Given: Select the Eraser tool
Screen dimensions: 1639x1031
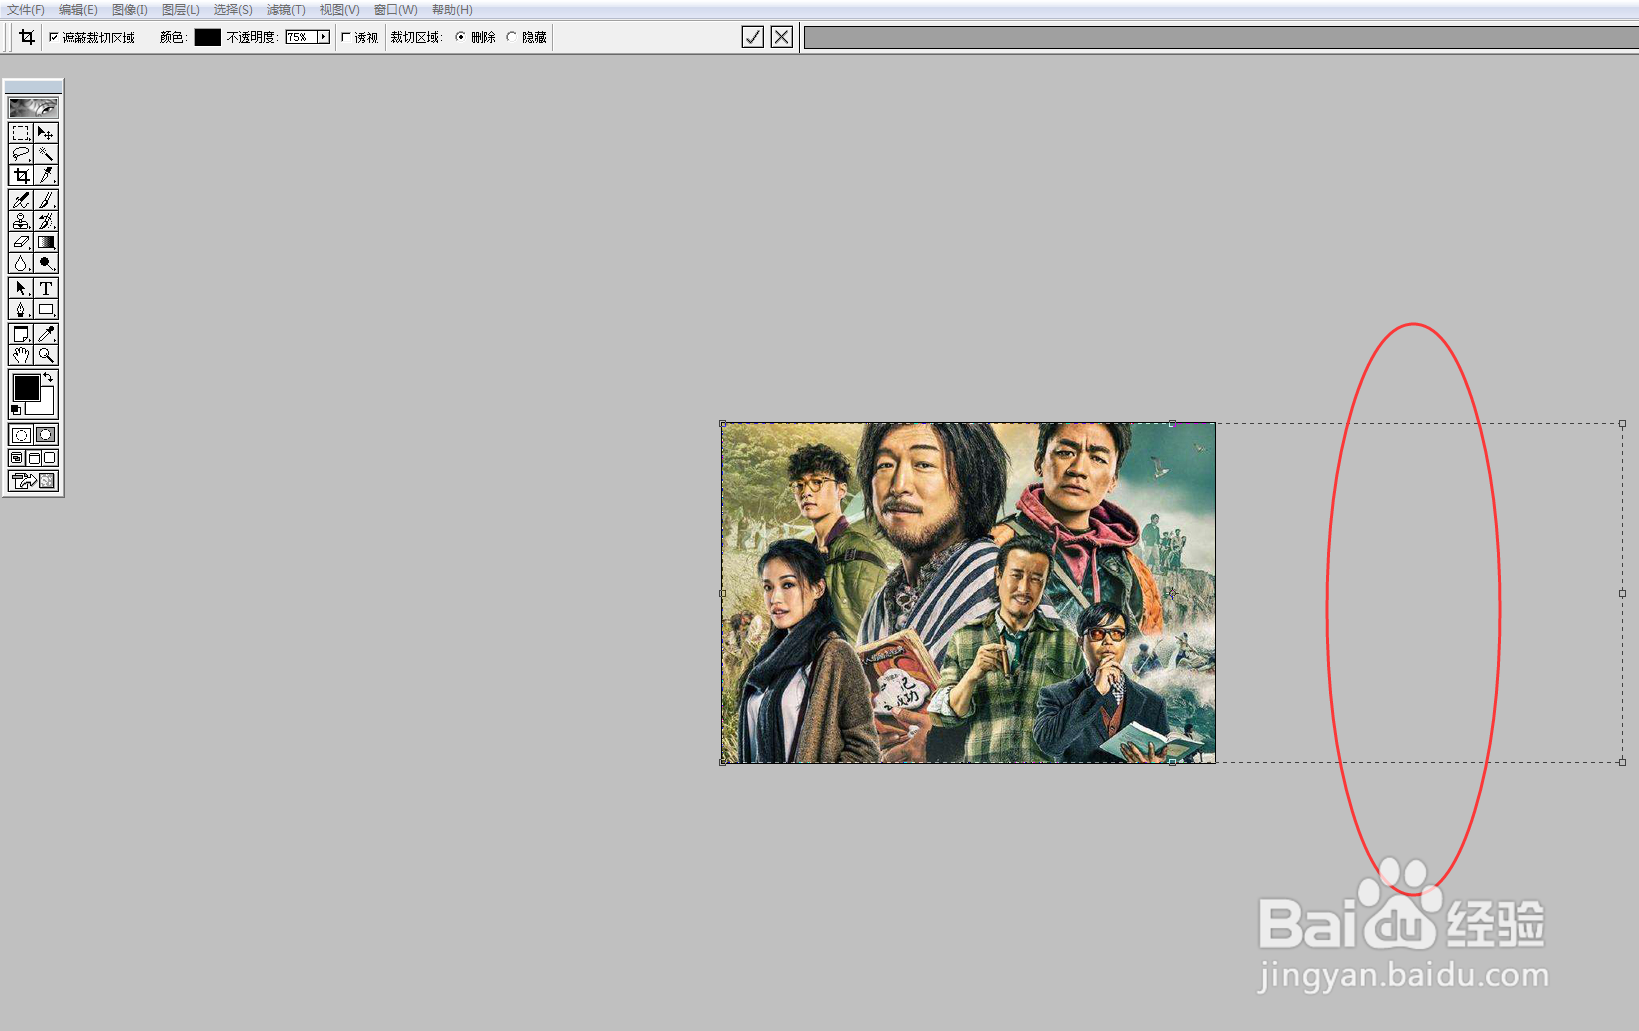Looking at the screenshot, I should [21, 242].
